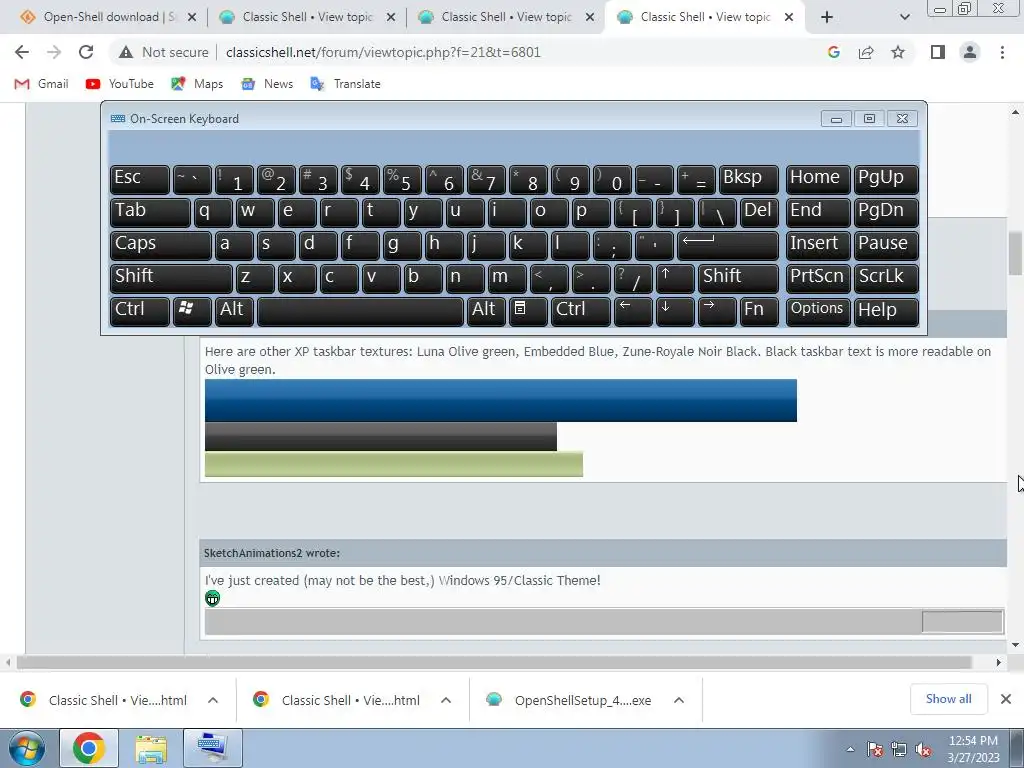Expand first Classic Shell html download options
This screenshot has height=768, width=1024.
[x=213, y=700]
